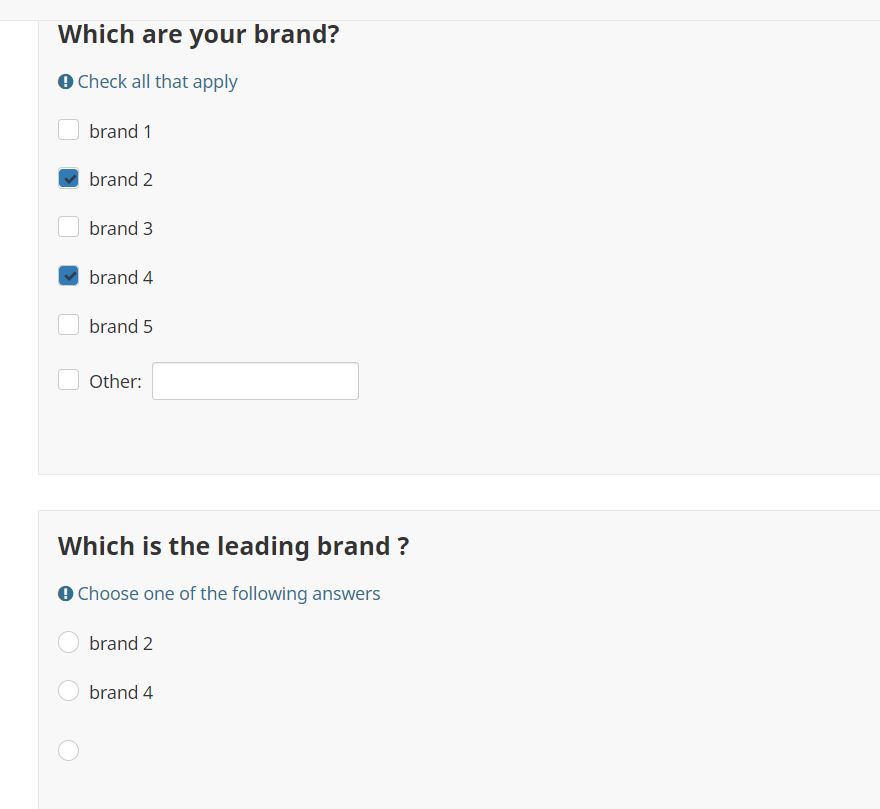This screenshot has height=809, width=880.
Task: Click the "Which are your brand?" heading
Action: click(x=198, y=34)
